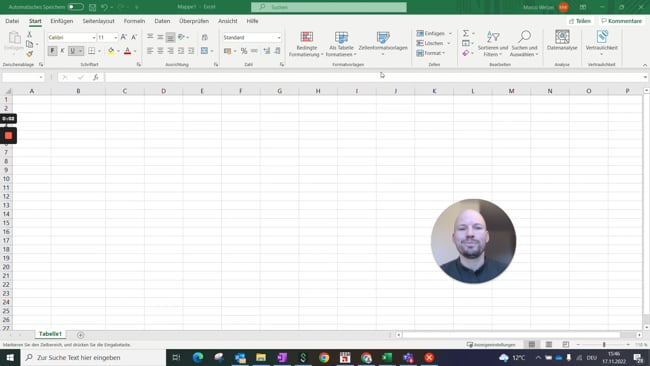Open Sortieren und Filtern menu
The image size is (650, 366).
(492, 44)
